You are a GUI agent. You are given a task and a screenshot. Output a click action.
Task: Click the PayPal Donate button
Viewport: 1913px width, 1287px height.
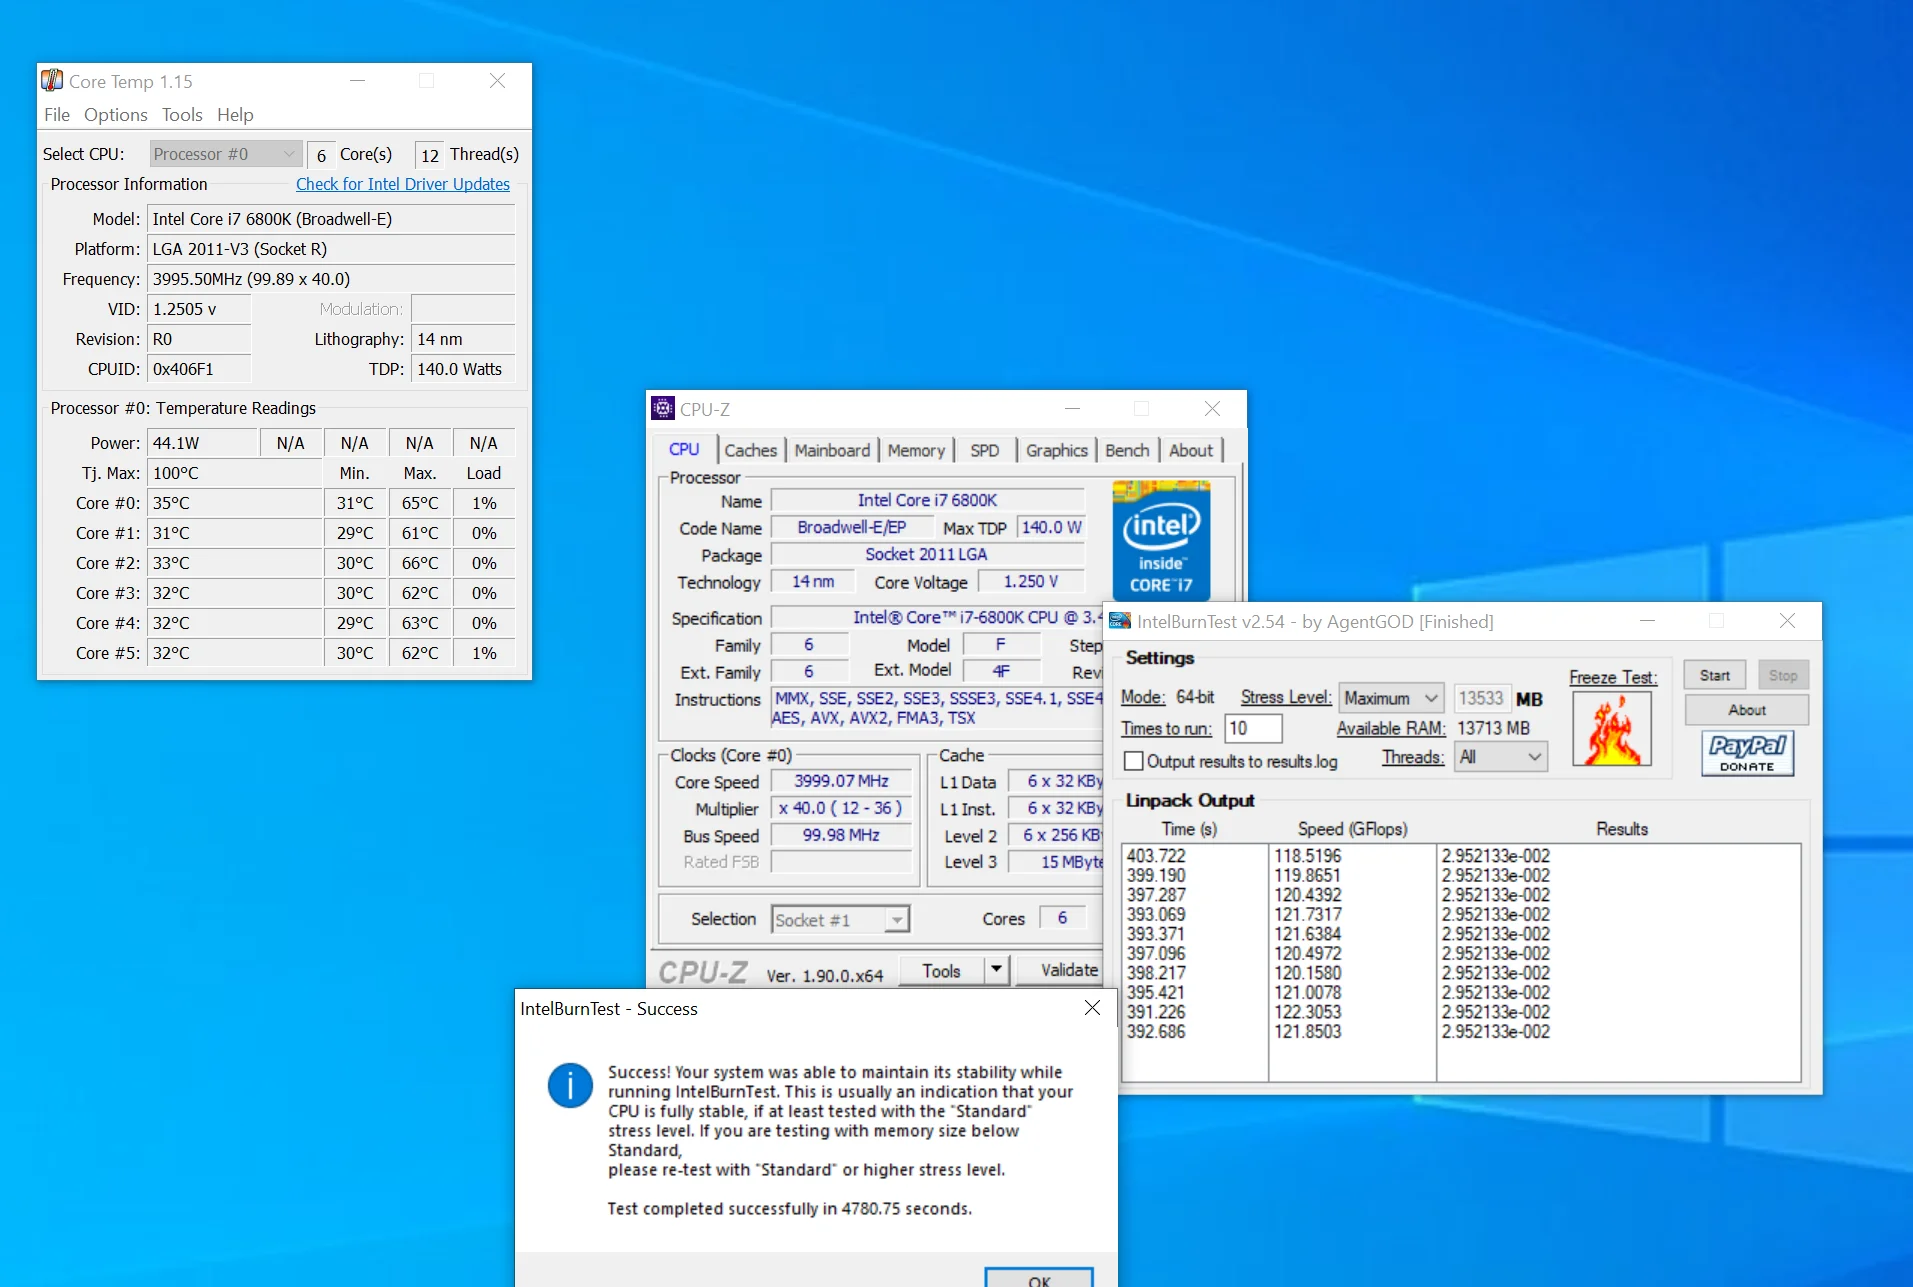1747,753
